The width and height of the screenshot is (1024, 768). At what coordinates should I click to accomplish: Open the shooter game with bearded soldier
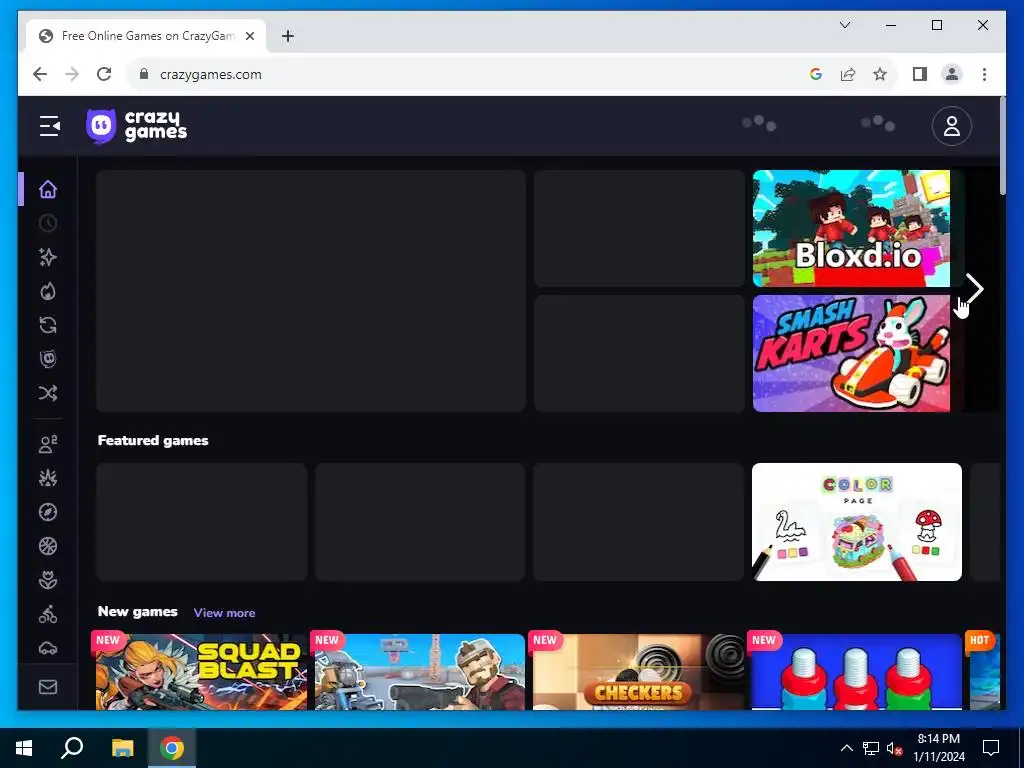(420, 671)
